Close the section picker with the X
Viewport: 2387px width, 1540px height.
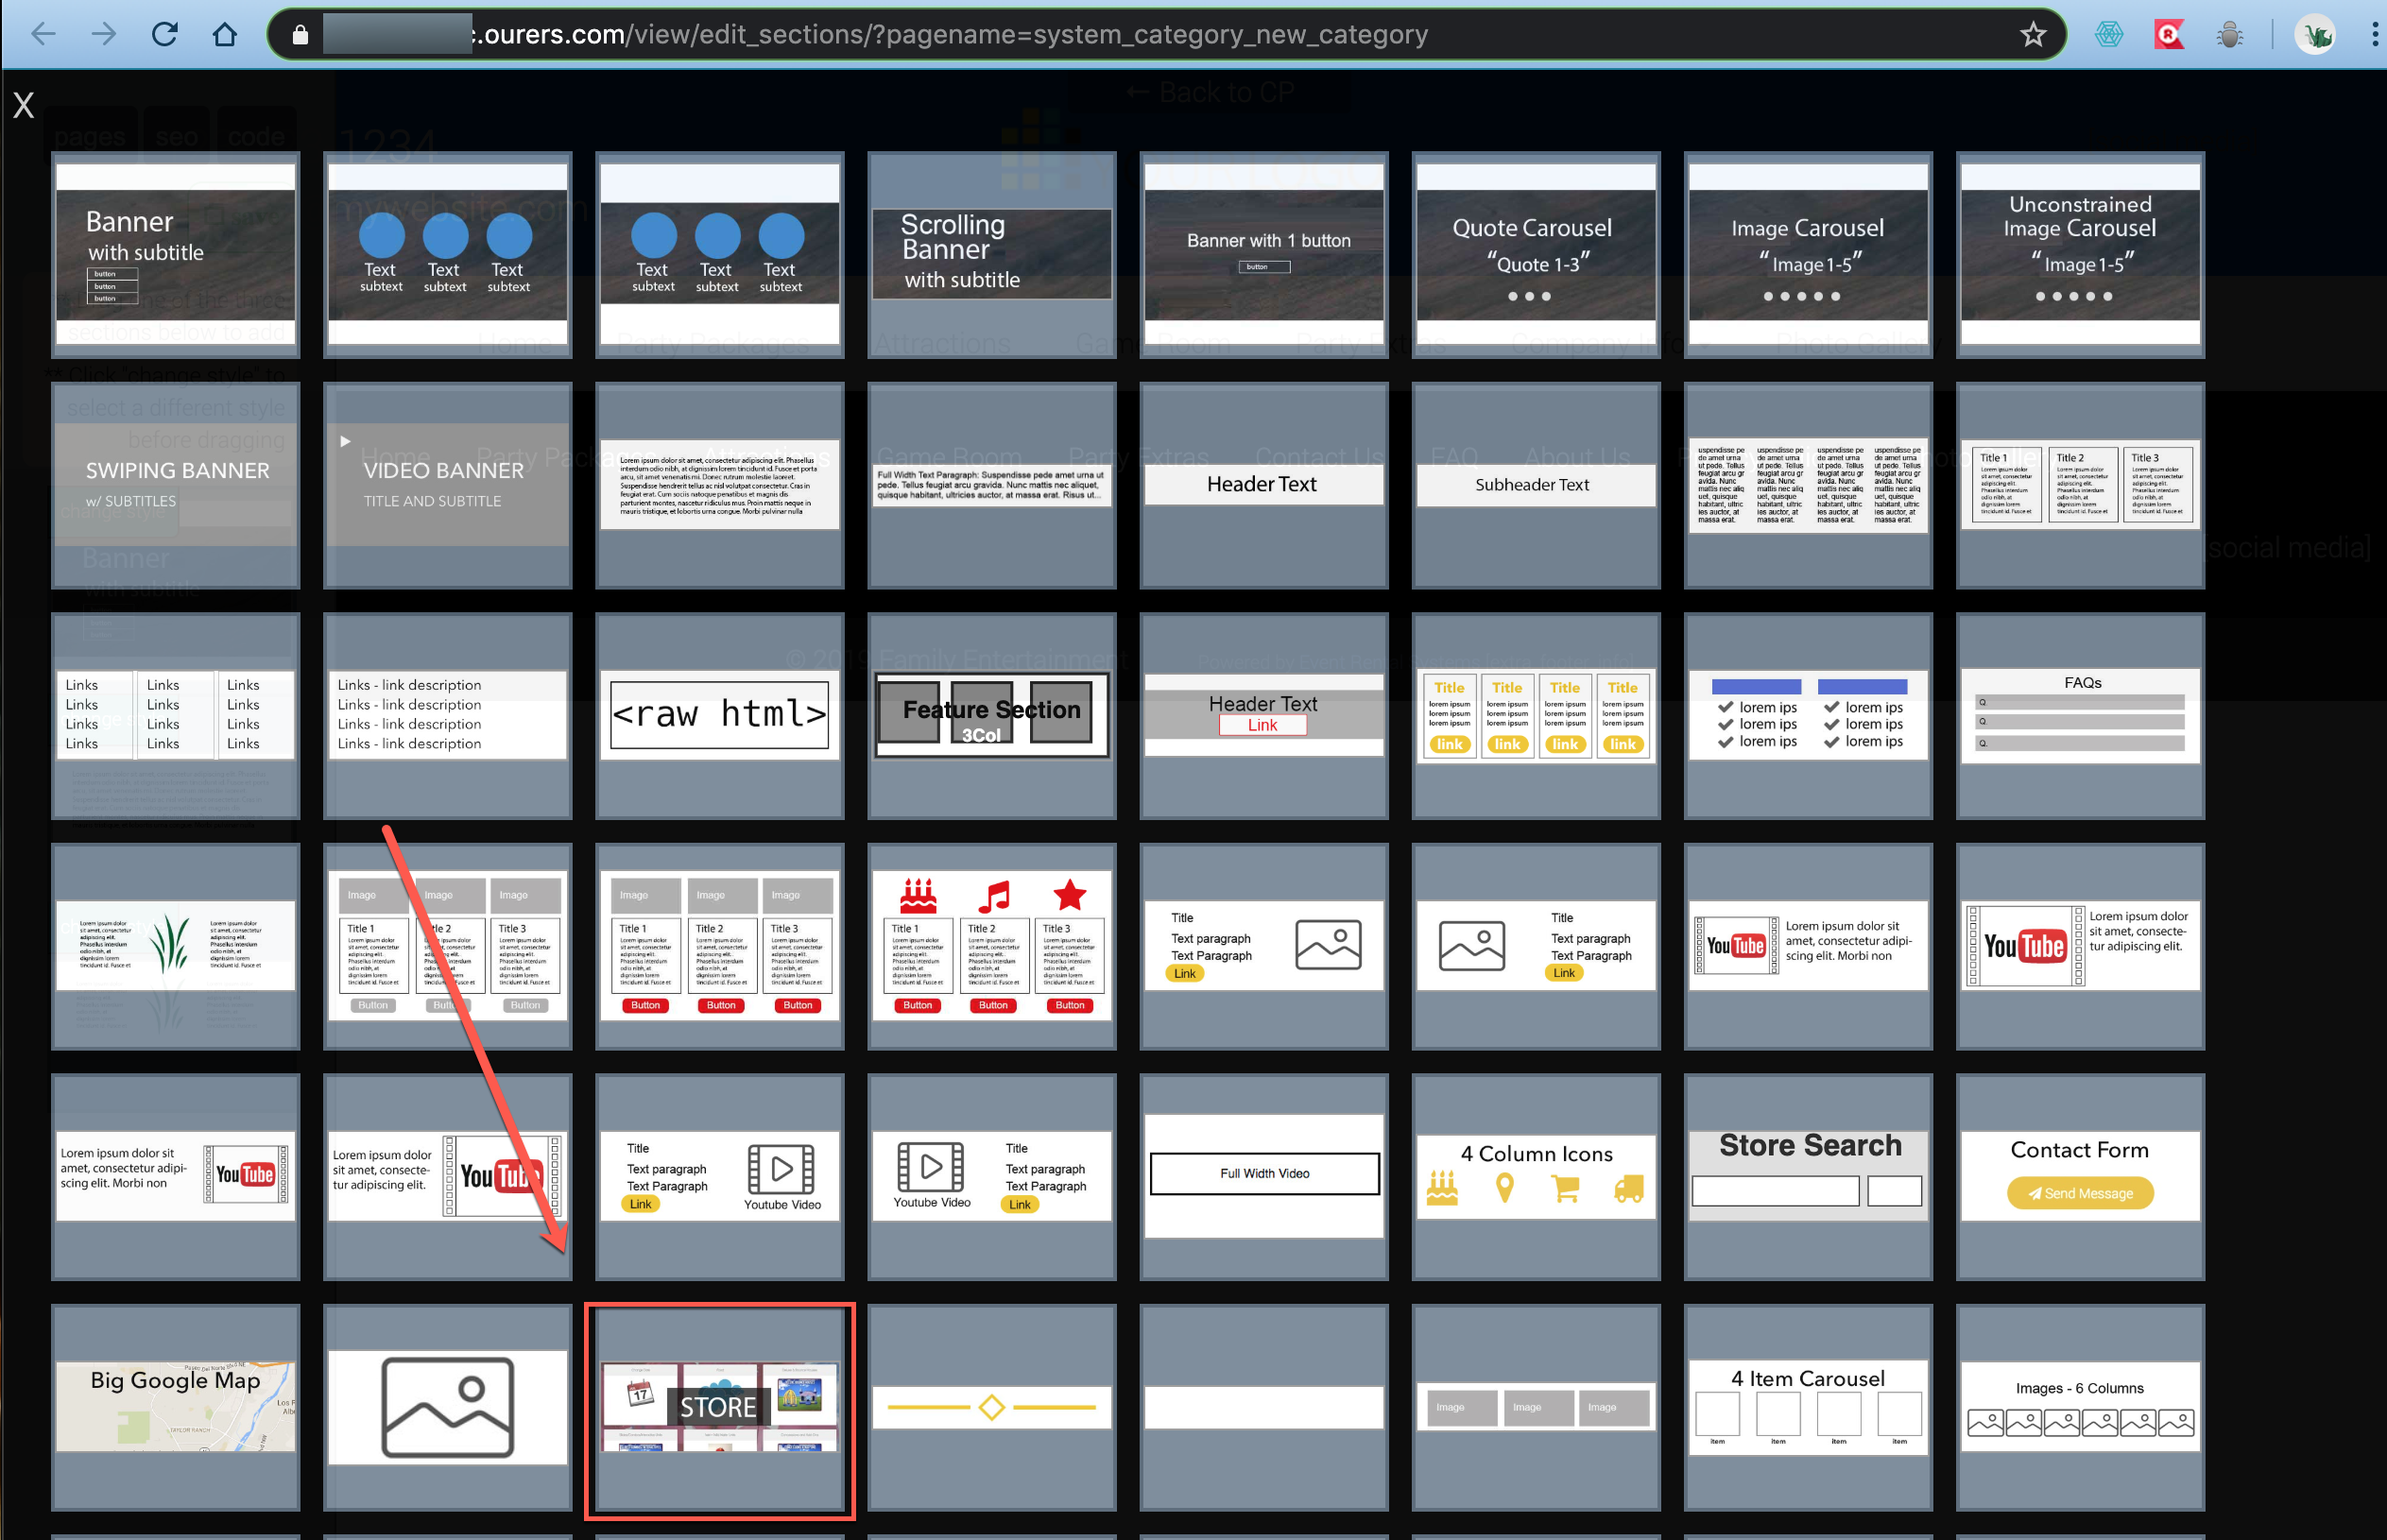click(23, 105)
